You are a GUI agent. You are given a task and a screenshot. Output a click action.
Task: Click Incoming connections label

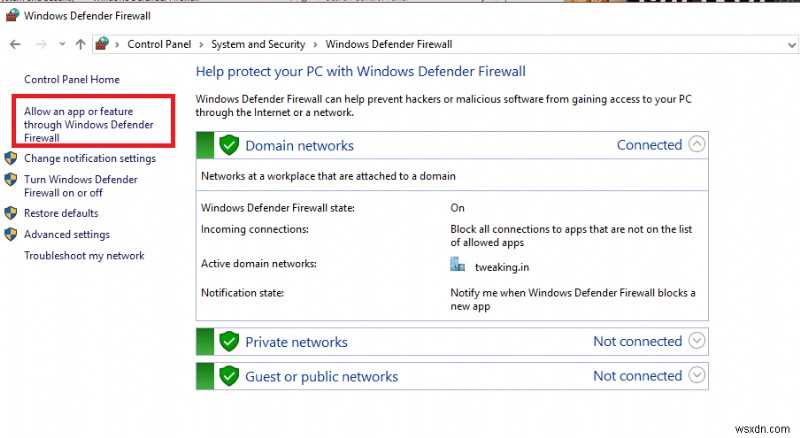pos(255,229)
